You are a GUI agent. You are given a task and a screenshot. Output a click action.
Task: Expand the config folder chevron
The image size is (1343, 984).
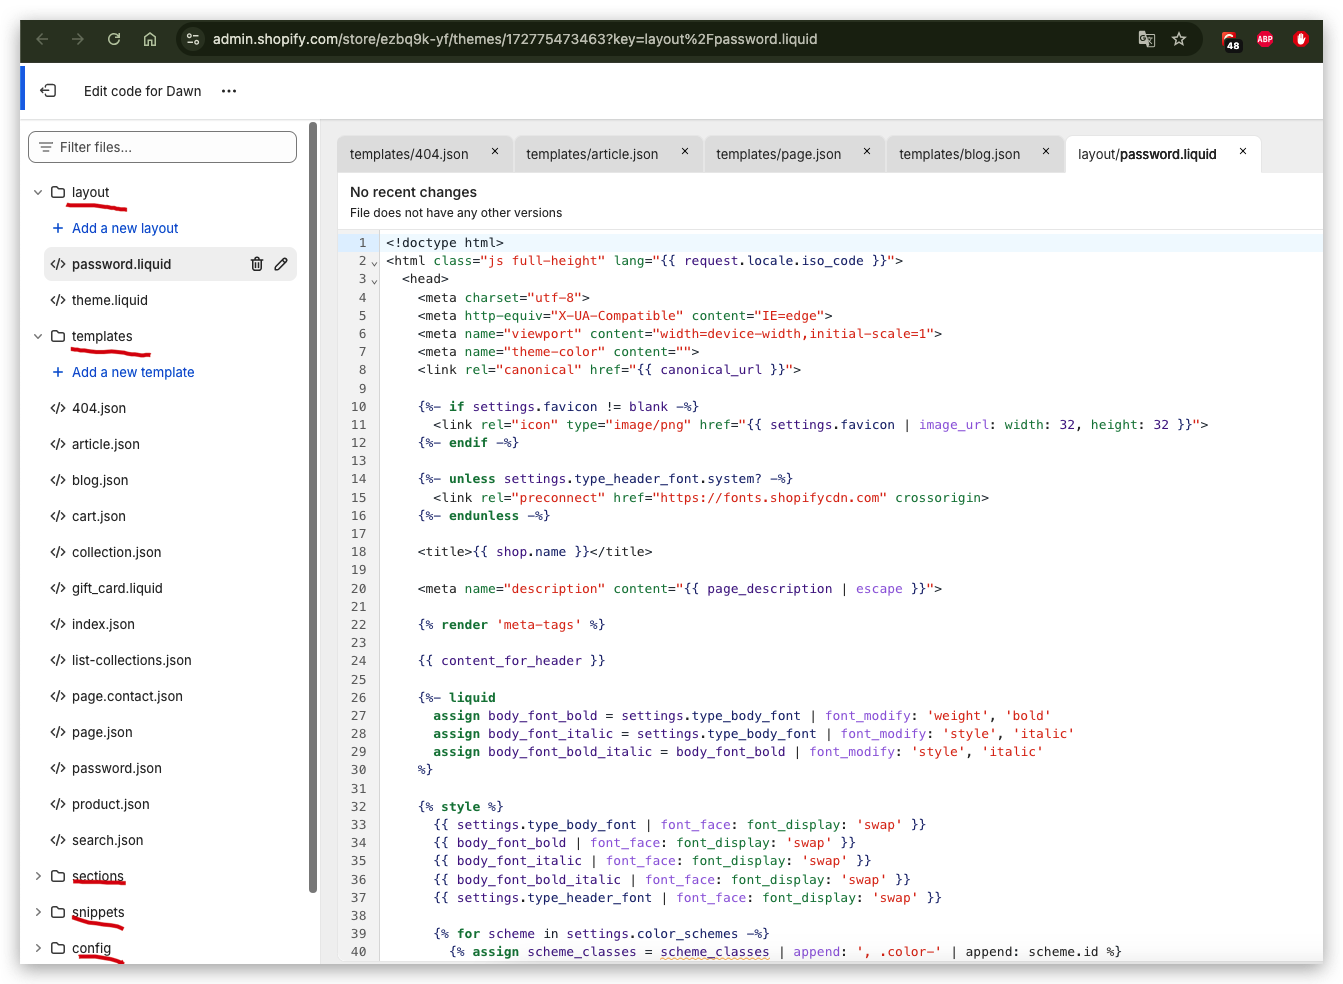pyautogui.click(x=38, y=948)
